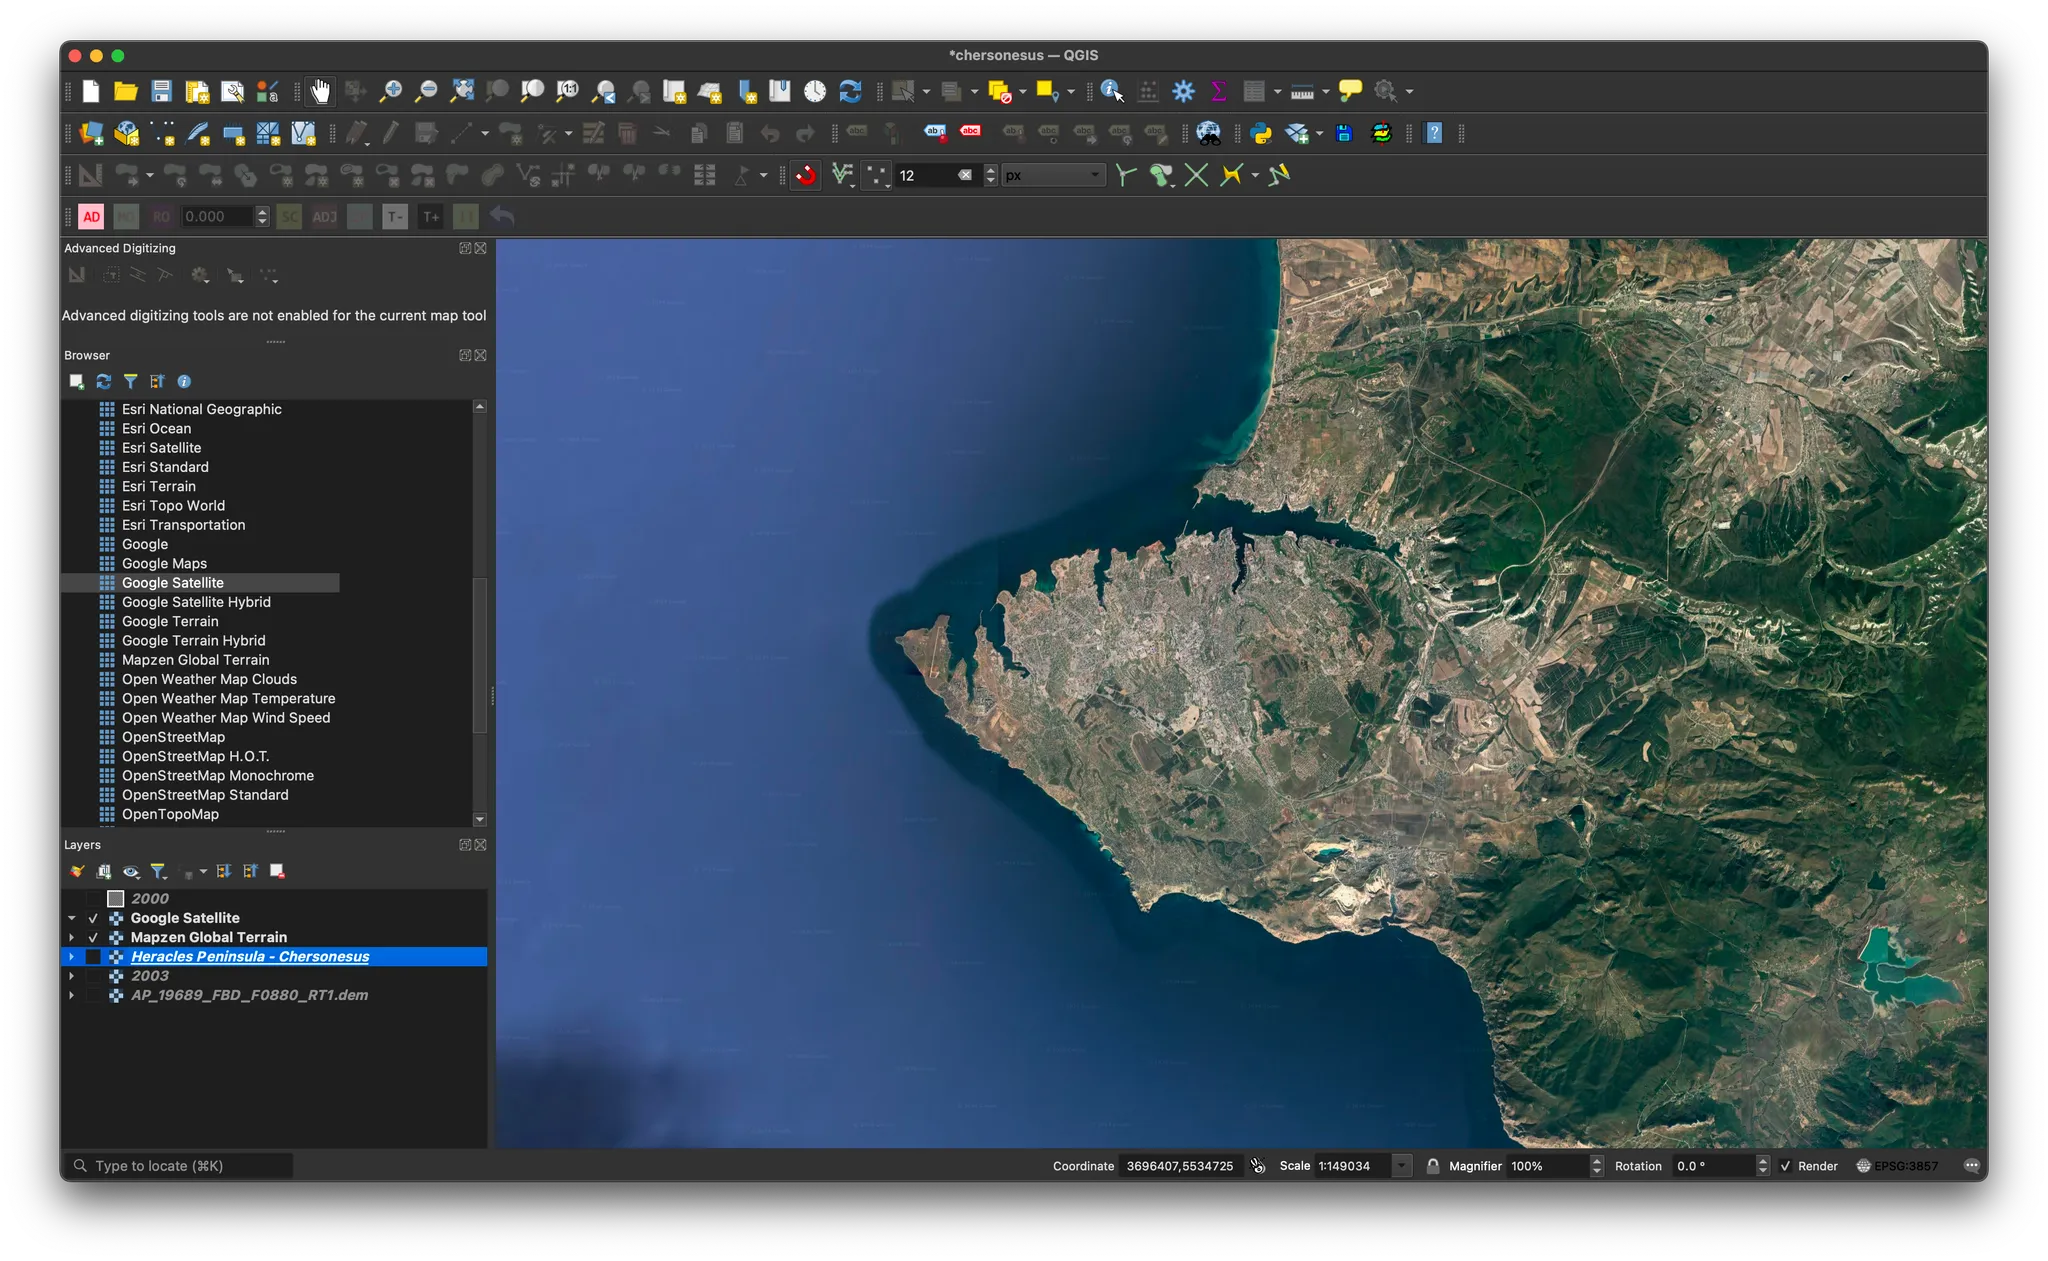Uncheck the Google Satellite layer checkbox
2048x1261 pixels.
93,918
